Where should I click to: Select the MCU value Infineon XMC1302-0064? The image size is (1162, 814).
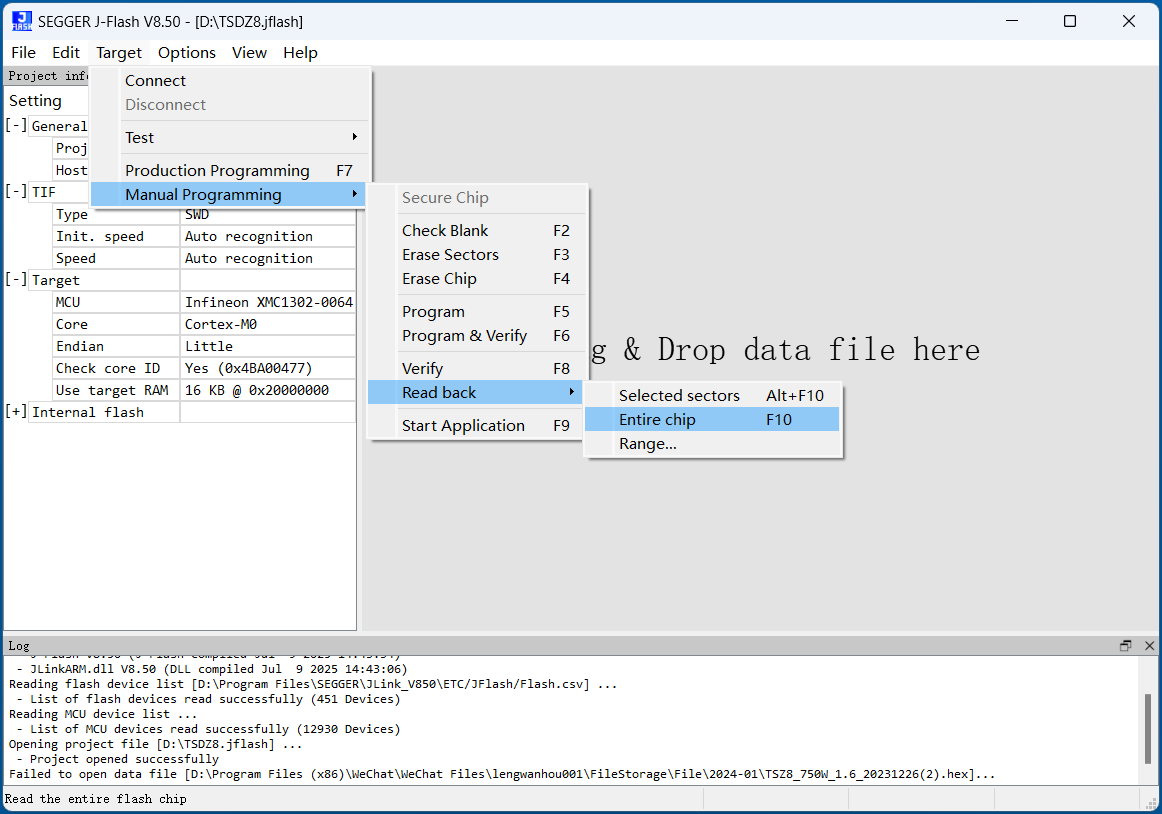268,302
